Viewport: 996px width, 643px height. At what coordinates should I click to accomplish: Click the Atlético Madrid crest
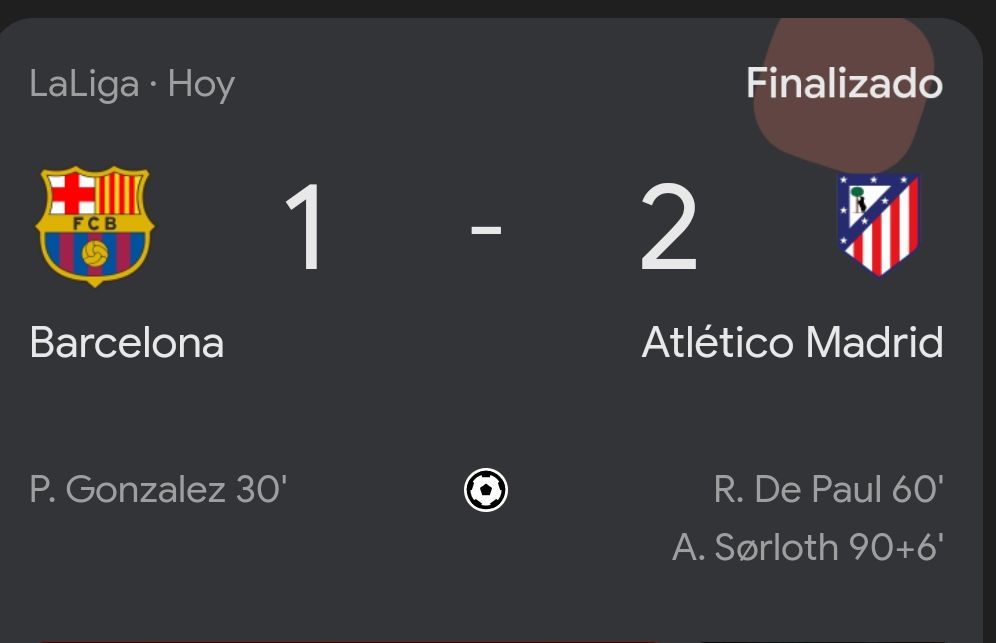[878, 225]
